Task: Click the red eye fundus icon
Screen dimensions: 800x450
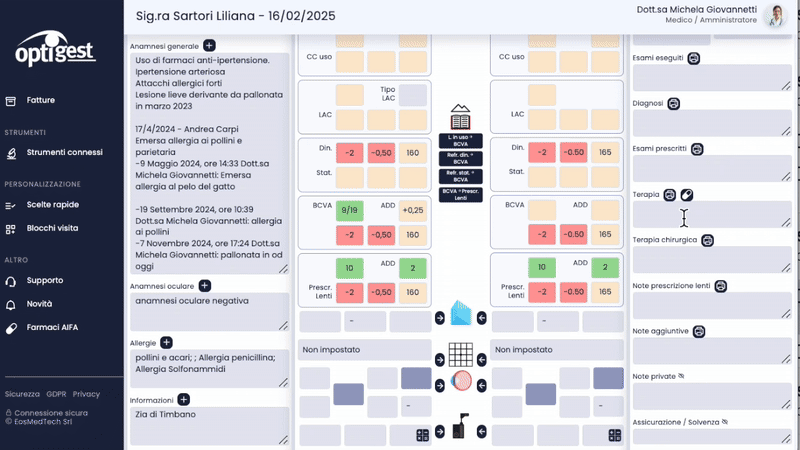Action: coord(461,381)
